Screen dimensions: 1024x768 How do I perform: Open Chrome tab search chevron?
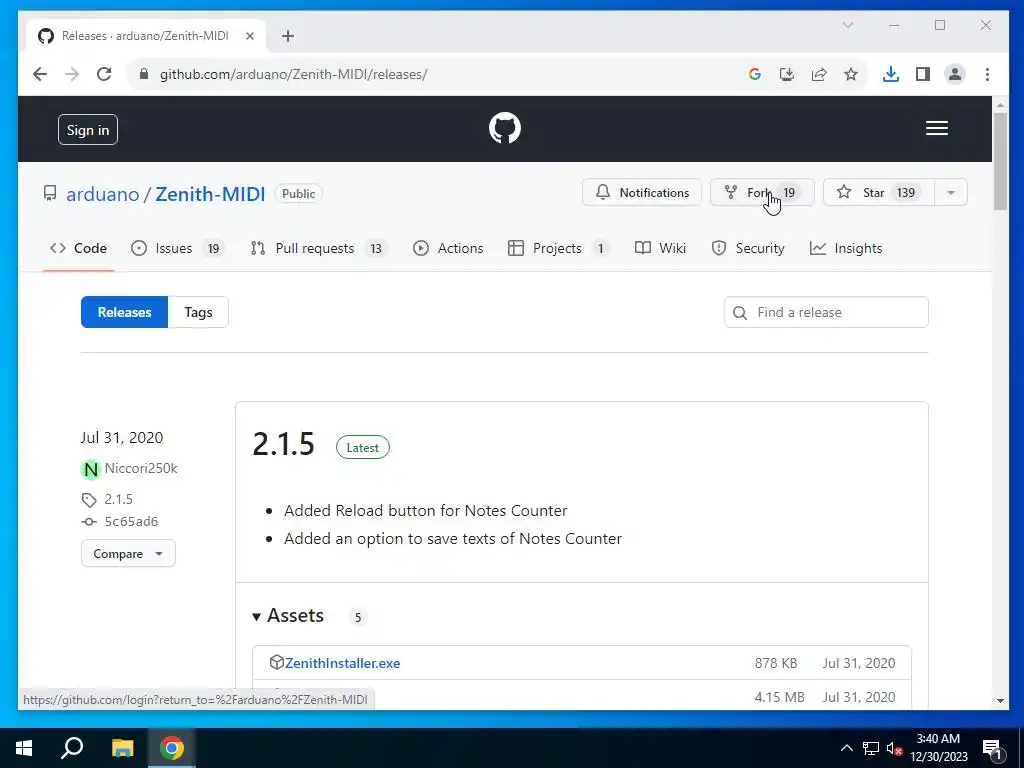(x=848, y=25)
